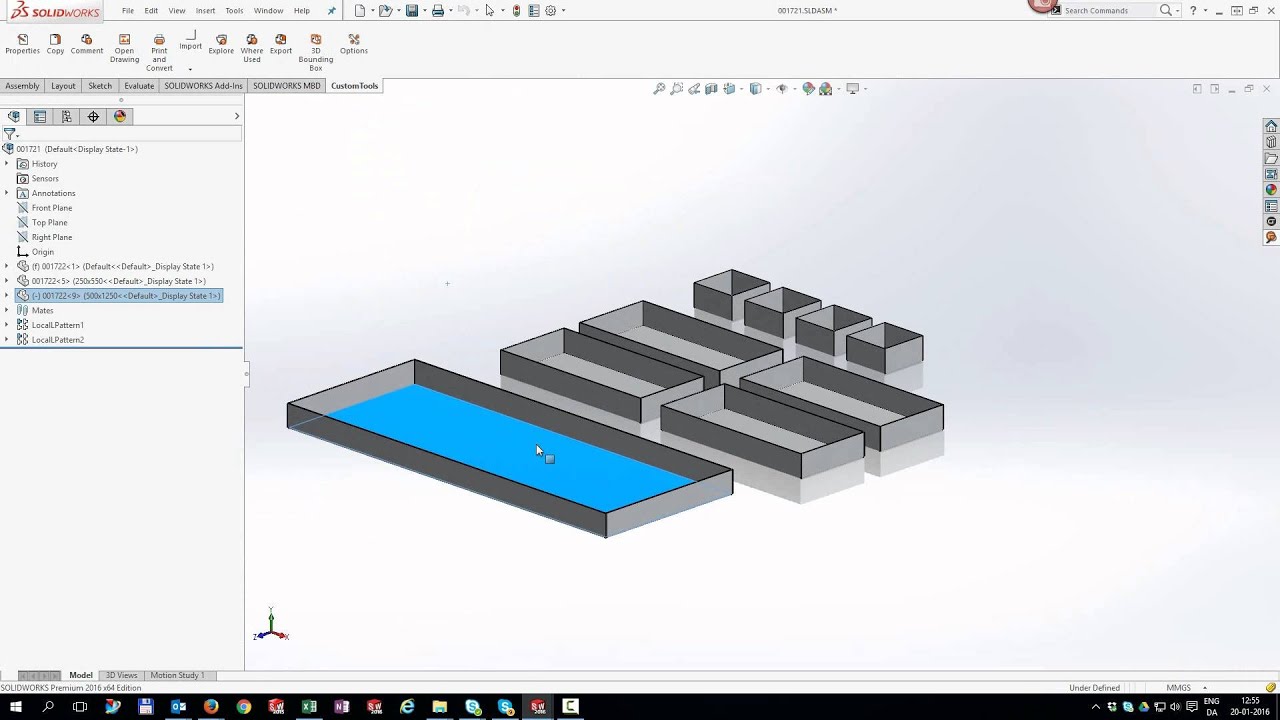Open the Insert menu

pos(205,10)
